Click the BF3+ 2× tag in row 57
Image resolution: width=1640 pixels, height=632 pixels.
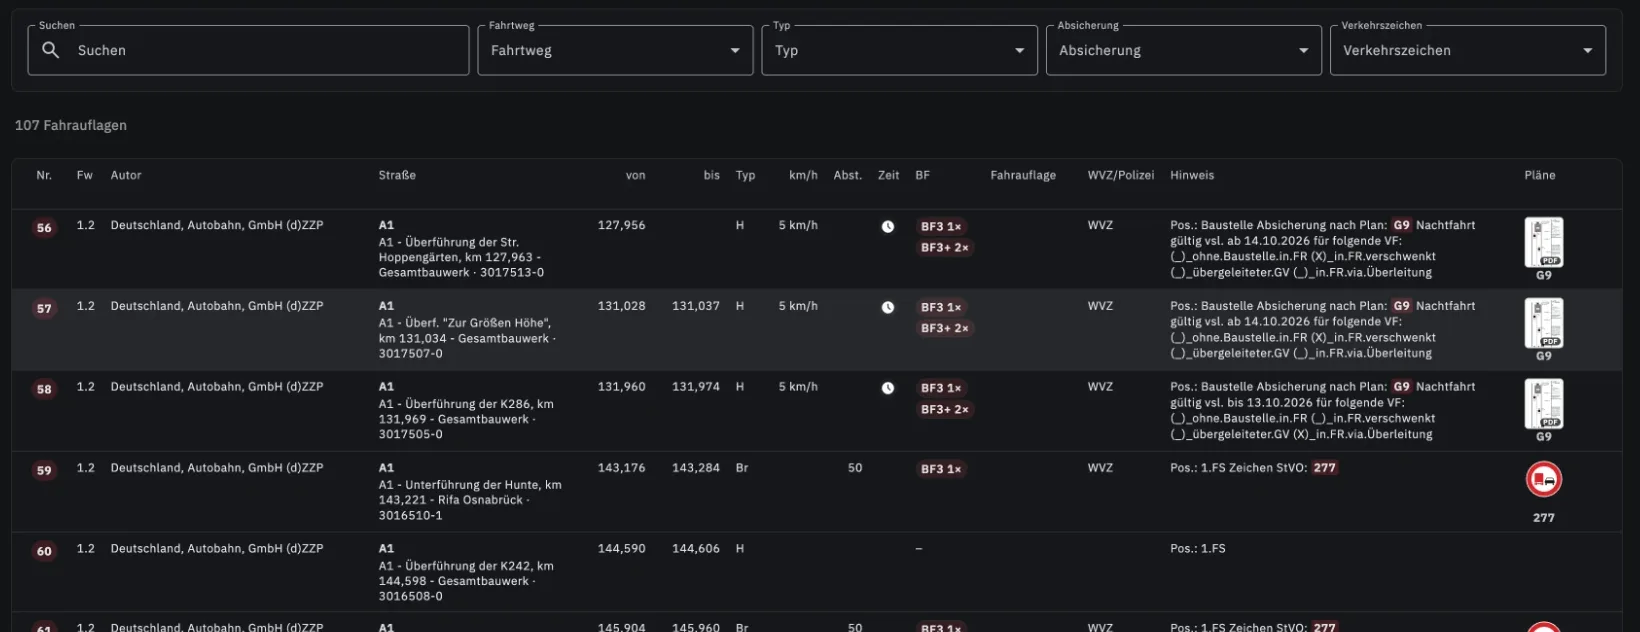pos(945,329)
